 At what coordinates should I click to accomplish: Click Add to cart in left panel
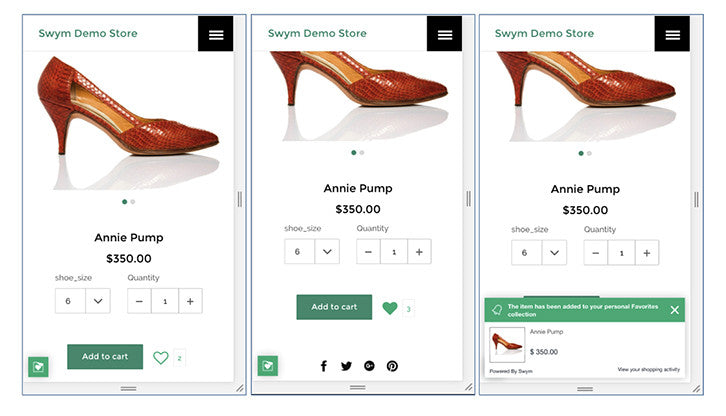(x=105, y=357)
